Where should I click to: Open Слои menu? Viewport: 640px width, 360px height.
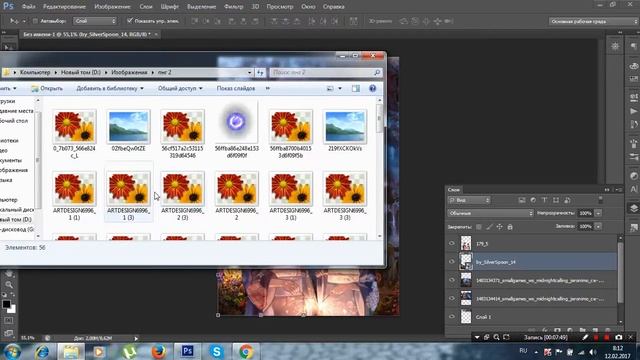pos(146,7)
